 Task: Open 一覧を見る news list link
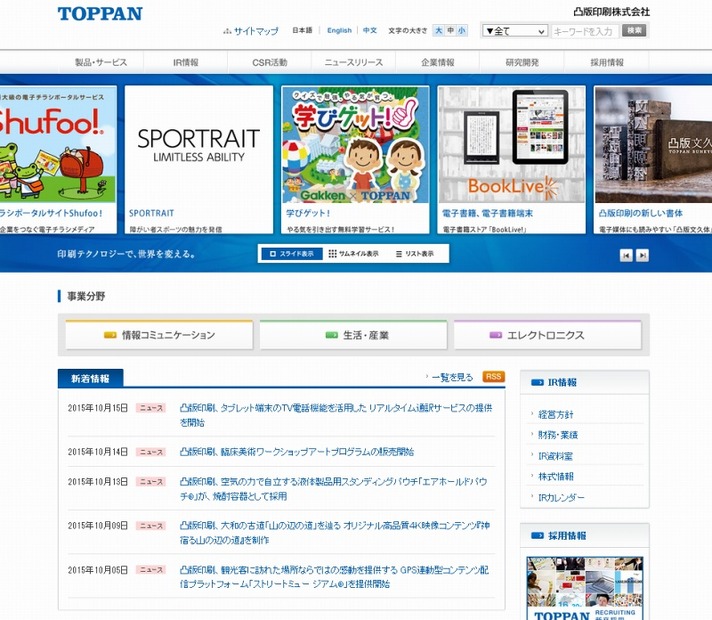(452, 377)
